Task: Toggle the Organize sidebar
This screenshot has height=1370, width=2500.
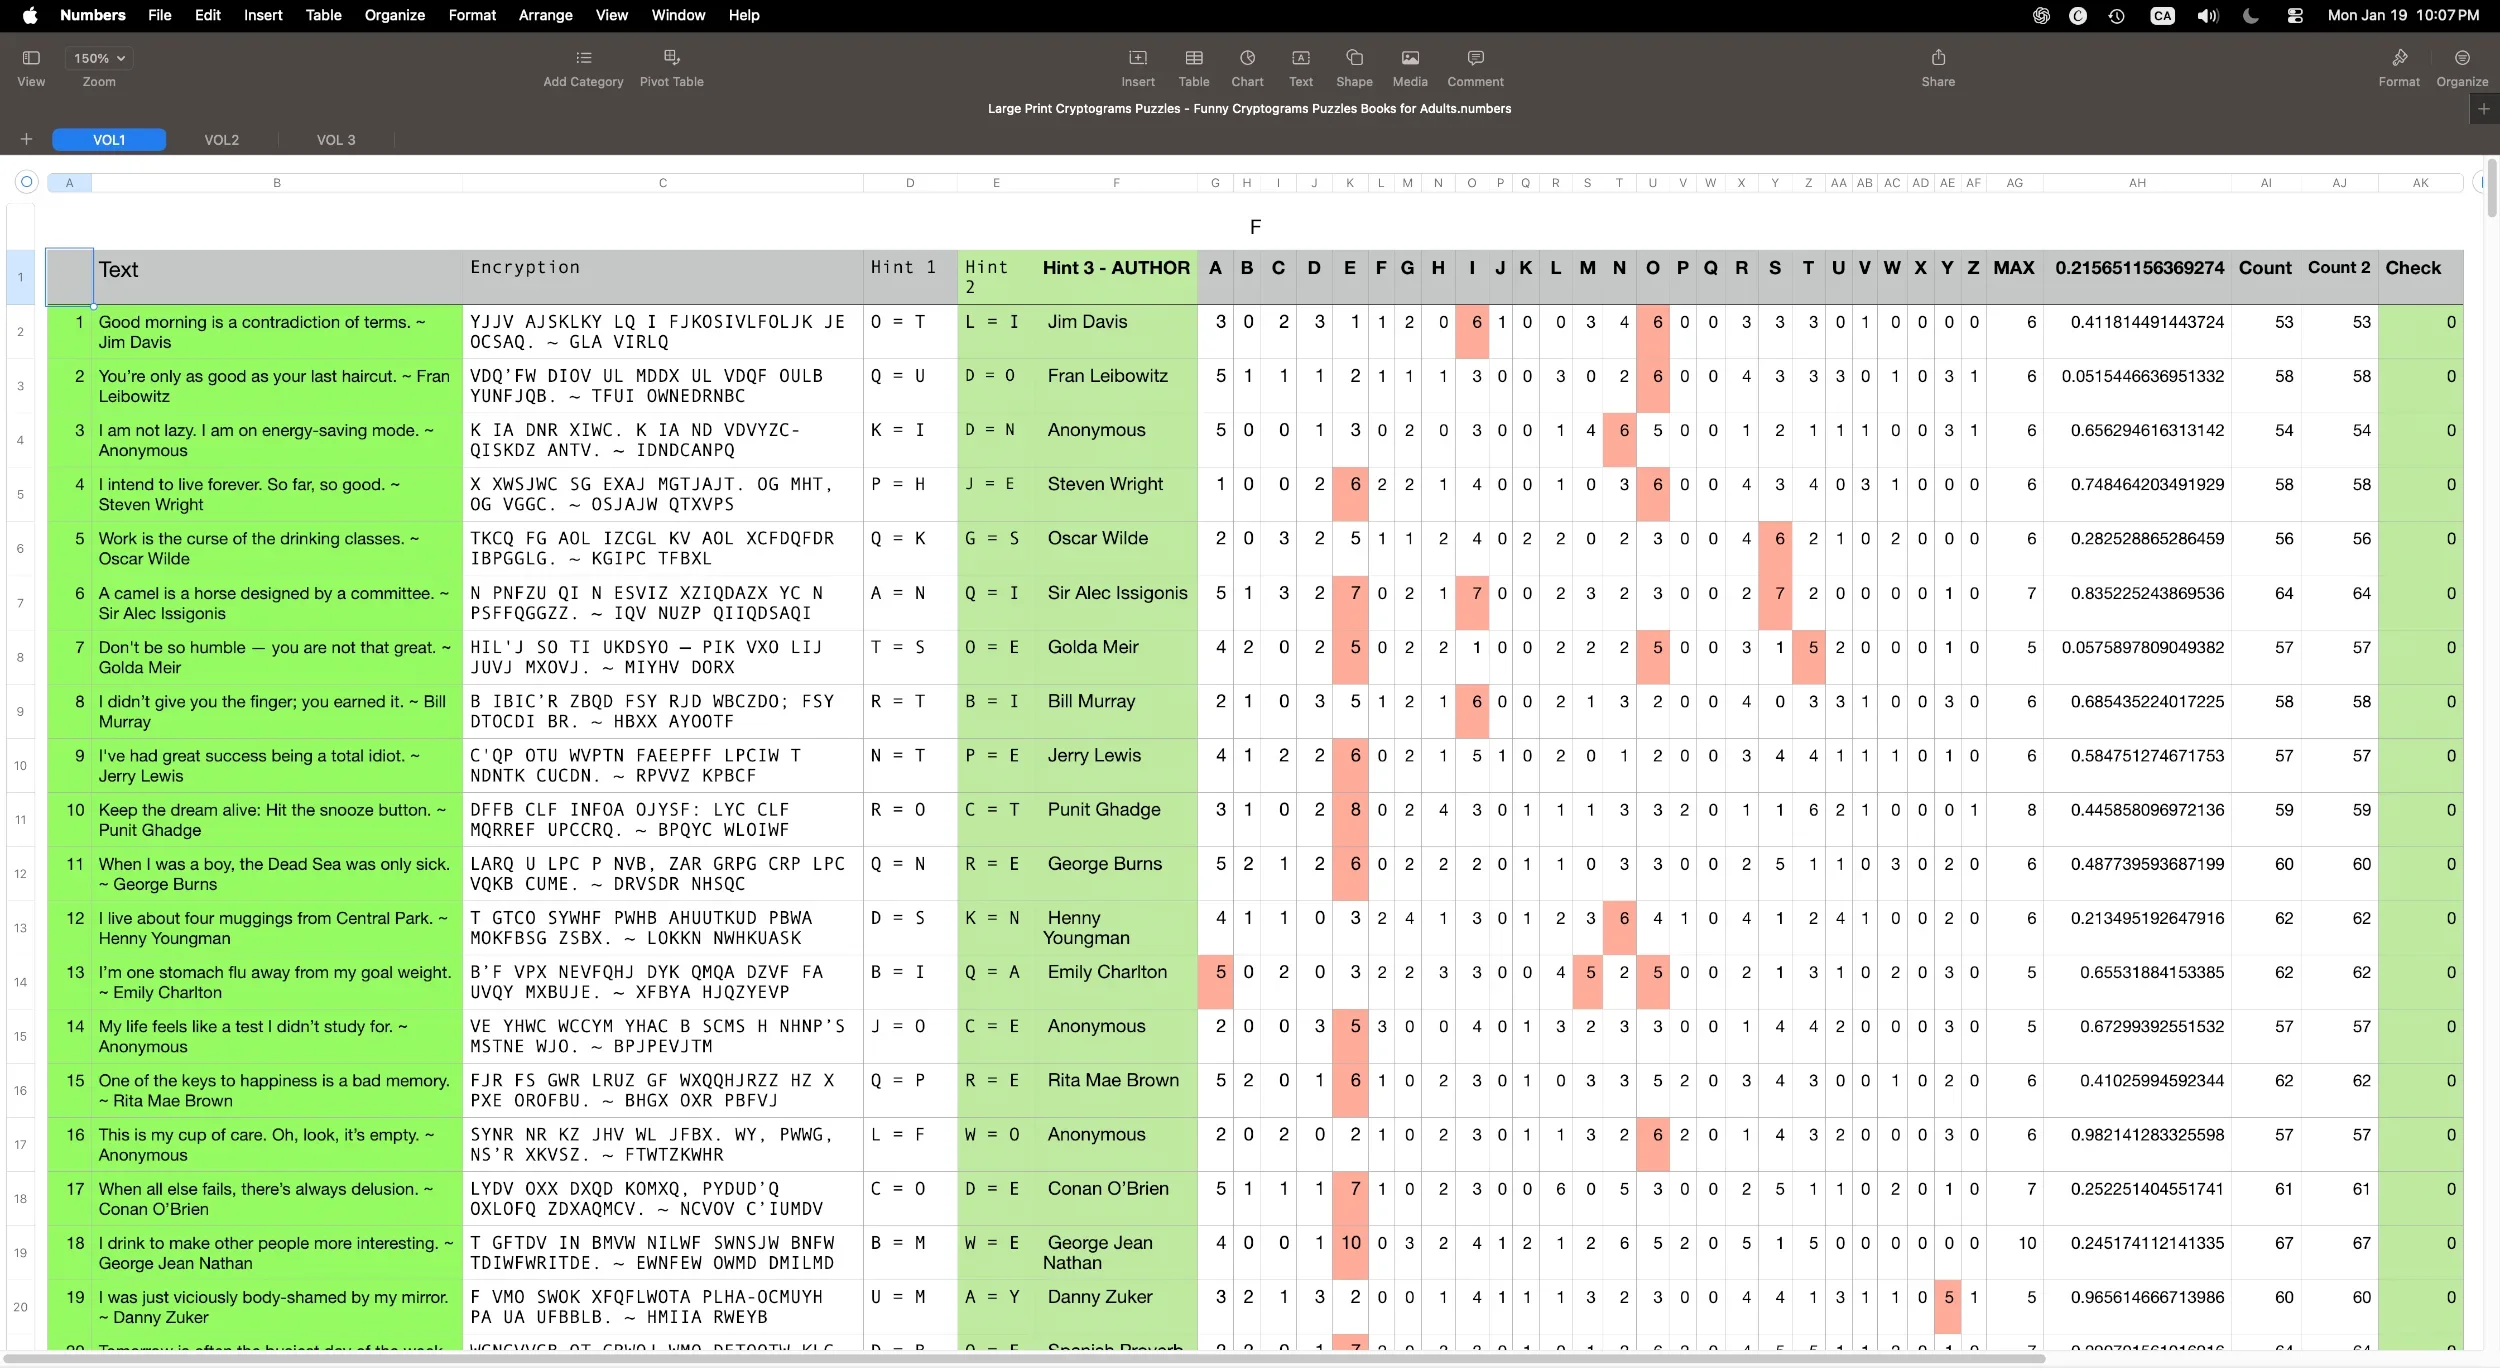Action: coord(2461,59)
